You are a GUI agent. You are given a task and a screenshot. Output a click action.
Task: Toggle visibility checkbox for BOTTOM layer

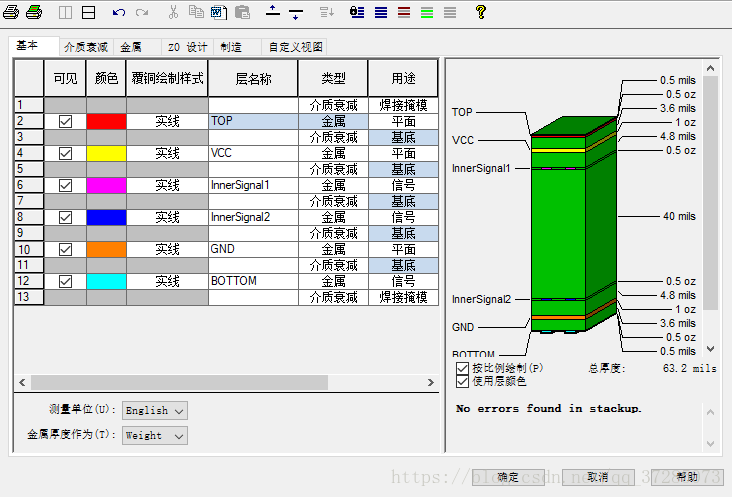tap(65, 281)
